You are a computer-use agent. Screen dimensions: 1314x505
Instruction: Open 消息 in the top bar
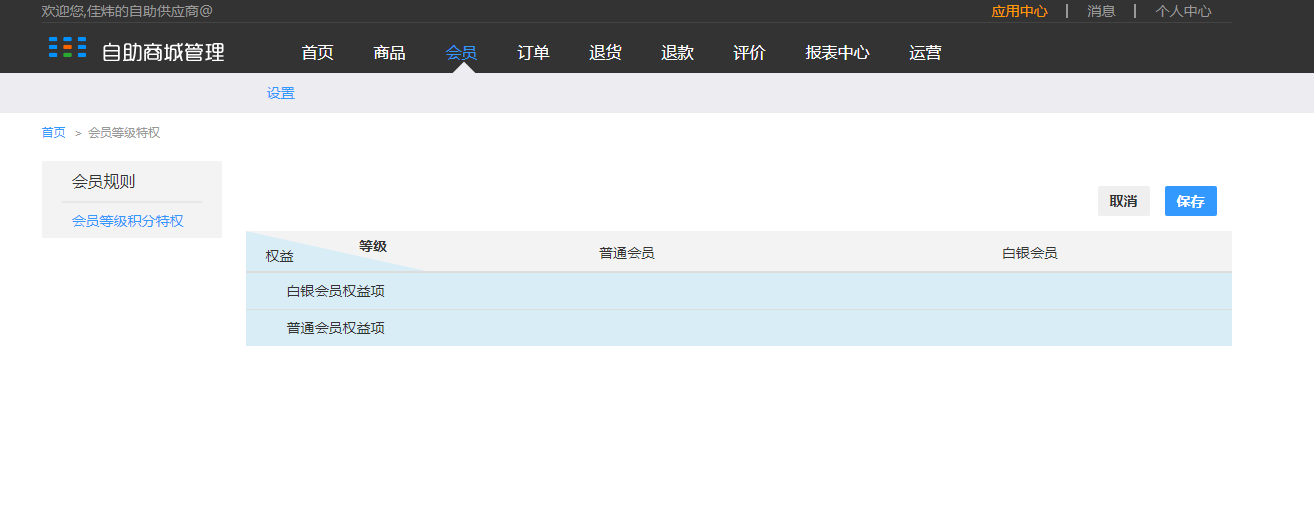click(x=1101, y=11)
